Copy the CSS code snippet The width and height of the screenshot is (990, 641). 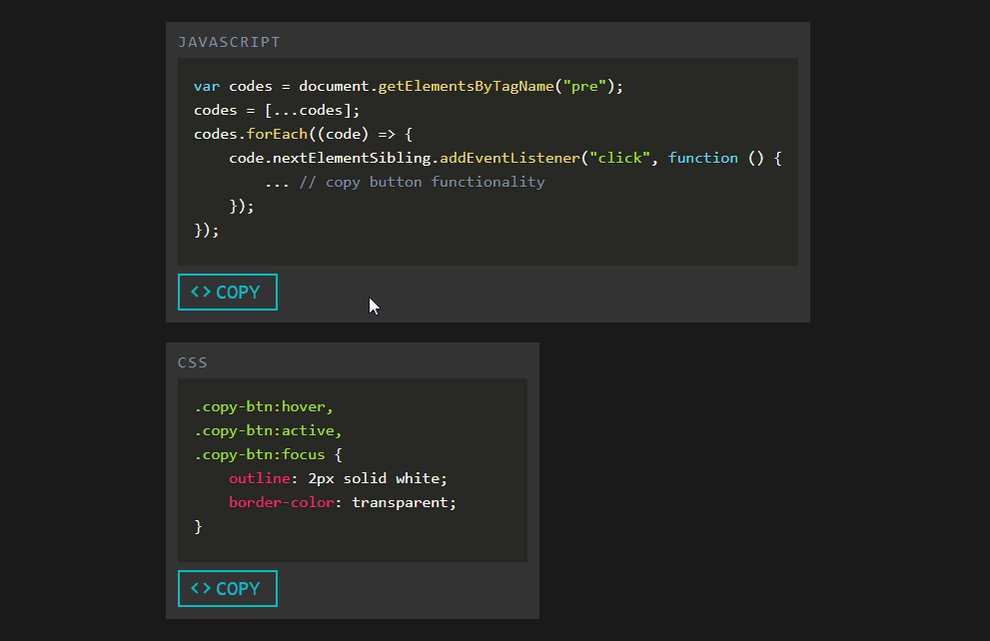tap(227, 589)
